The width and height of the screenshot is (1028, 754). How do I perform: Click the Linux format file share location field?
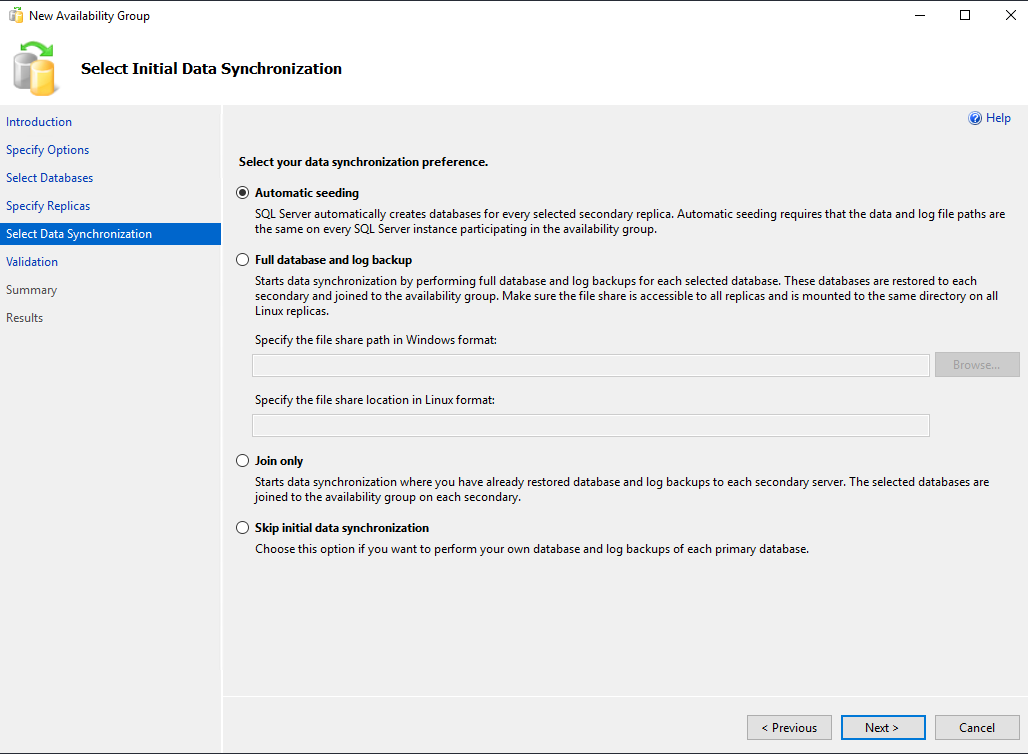[591, 426]
